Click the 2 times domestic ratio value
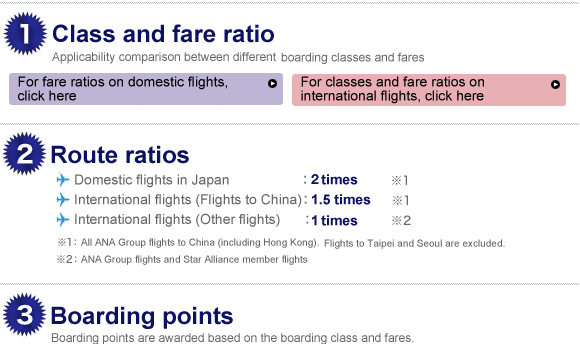Image resolution: width=580 pixels, height=361 pixels. pyautogui.click(x=334, y=180)
